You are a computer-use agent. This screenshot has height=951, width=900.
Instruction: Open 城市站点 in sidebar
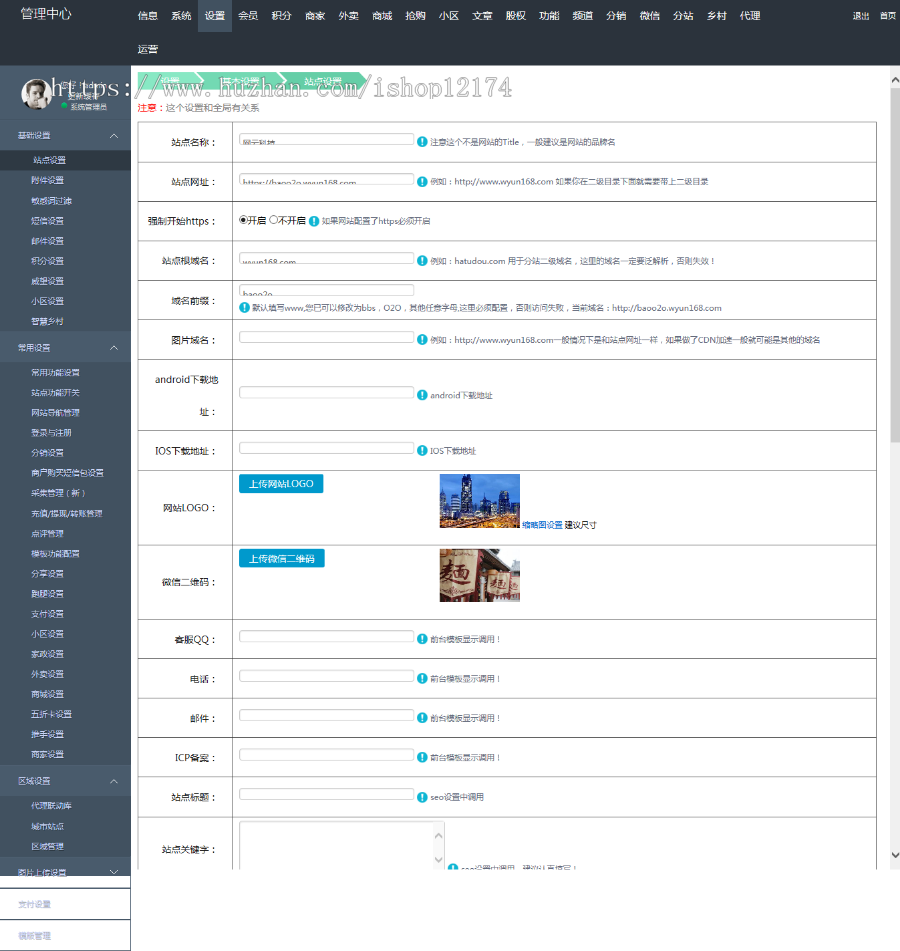tap(47, 826)
